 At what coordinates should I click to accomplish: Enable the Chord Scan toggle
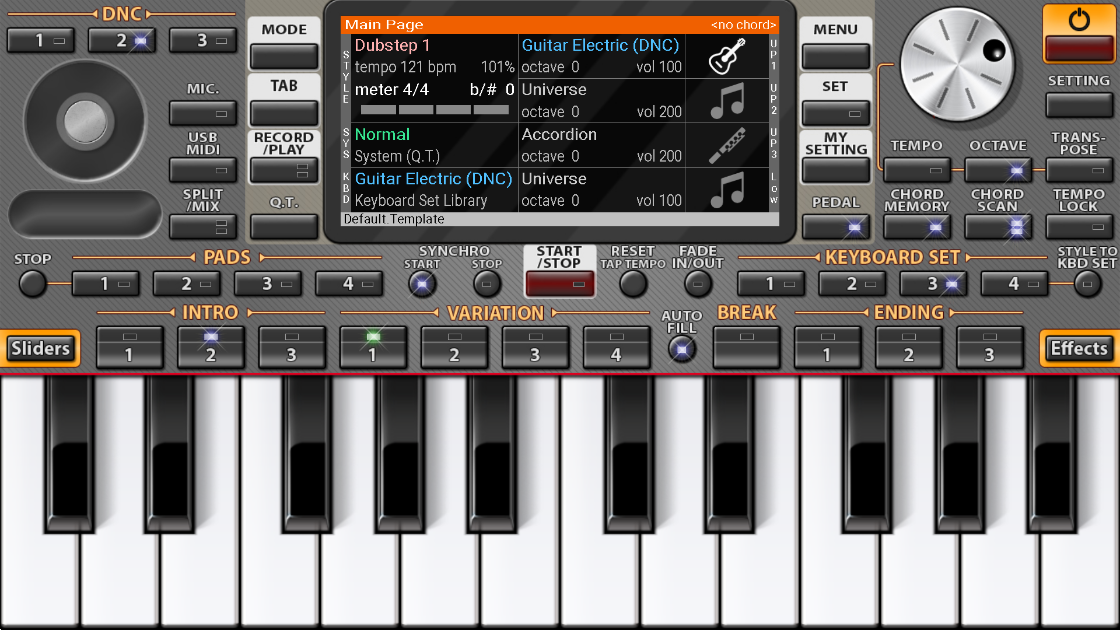[x=997, y=226]
